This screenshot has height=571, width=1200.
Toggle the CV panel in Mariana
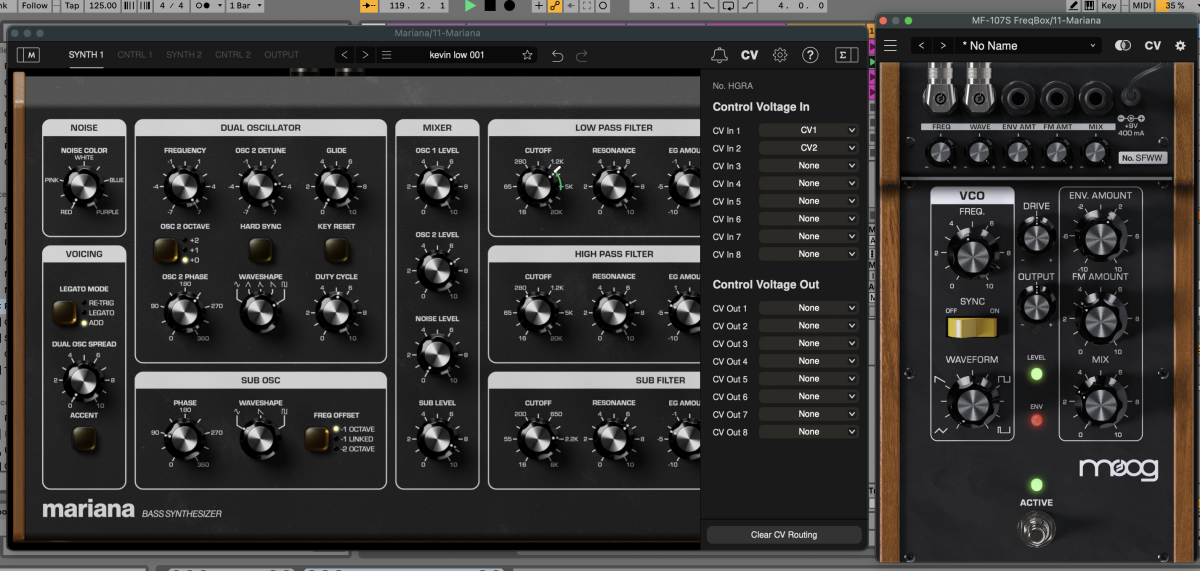pyautogui.click(x=749, y=55)
